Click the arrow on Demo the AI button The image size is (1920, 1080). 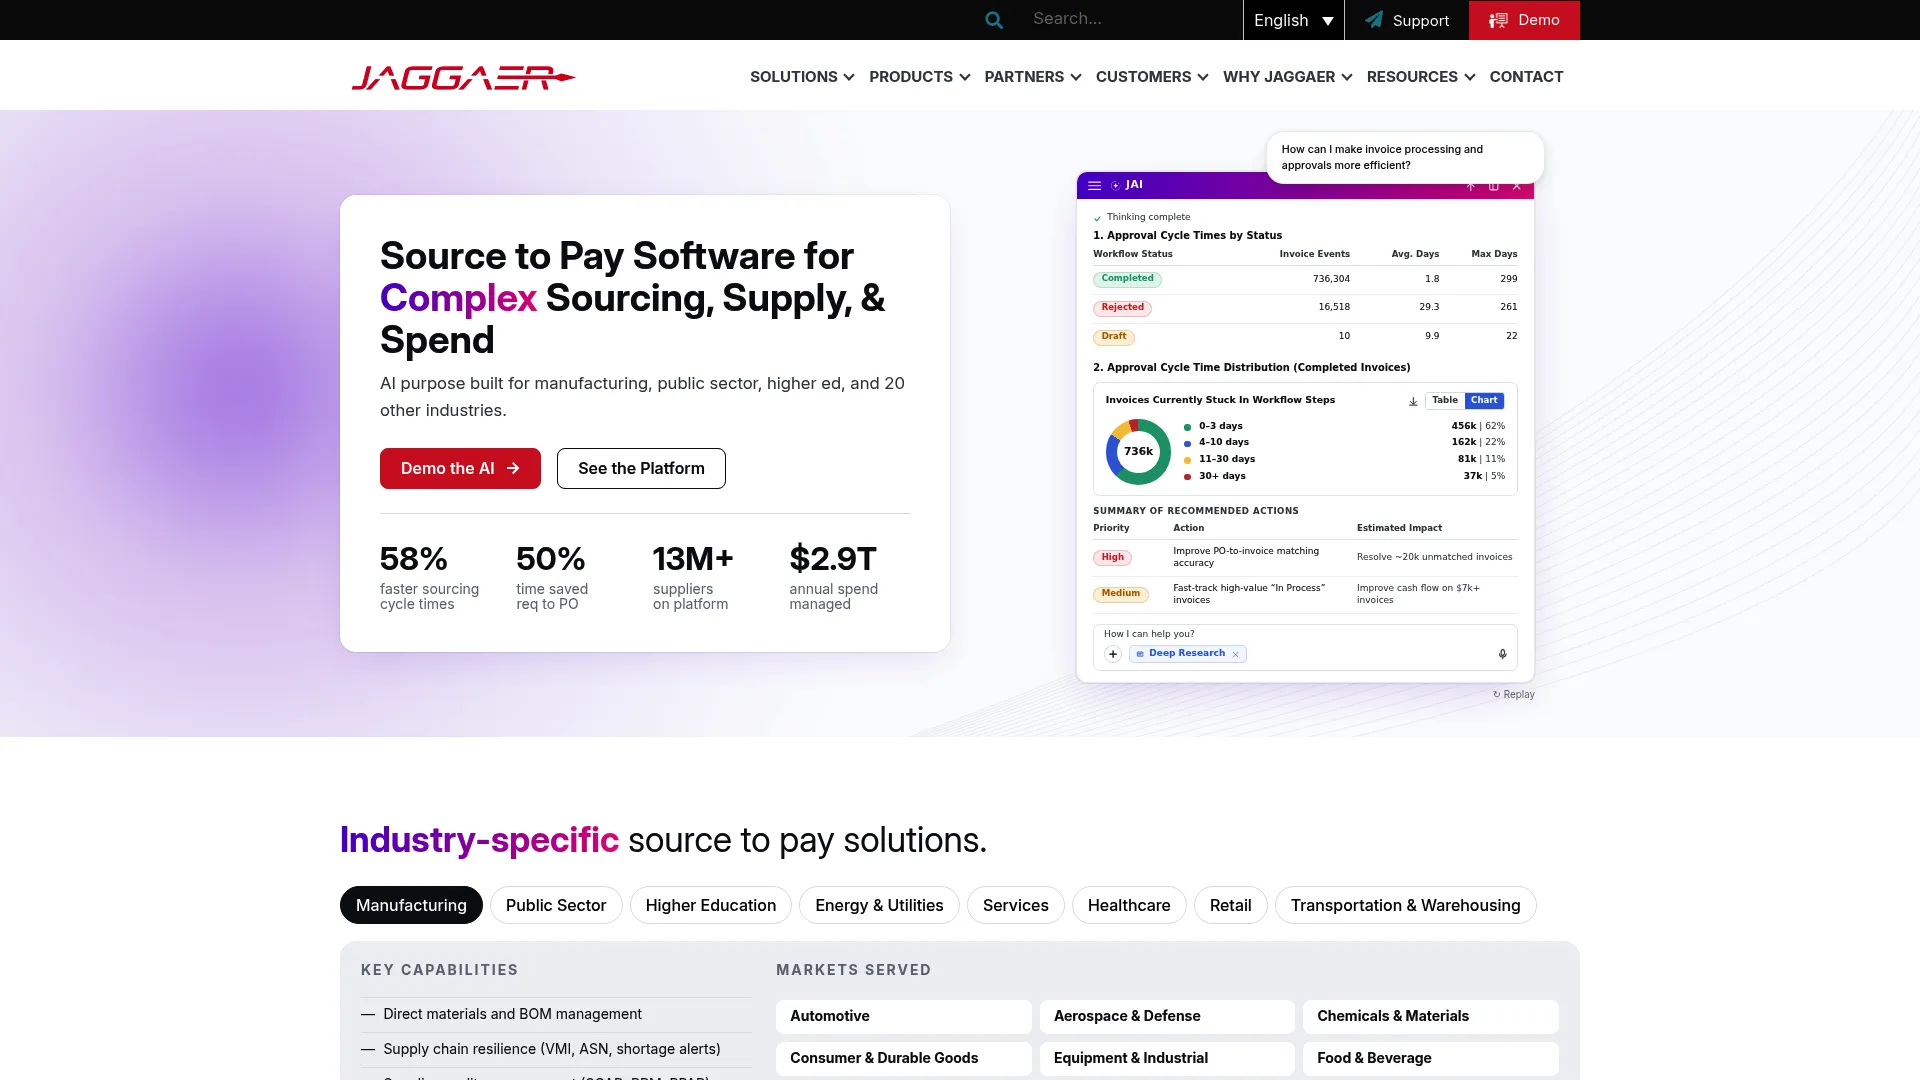click(x=513, y=468)
